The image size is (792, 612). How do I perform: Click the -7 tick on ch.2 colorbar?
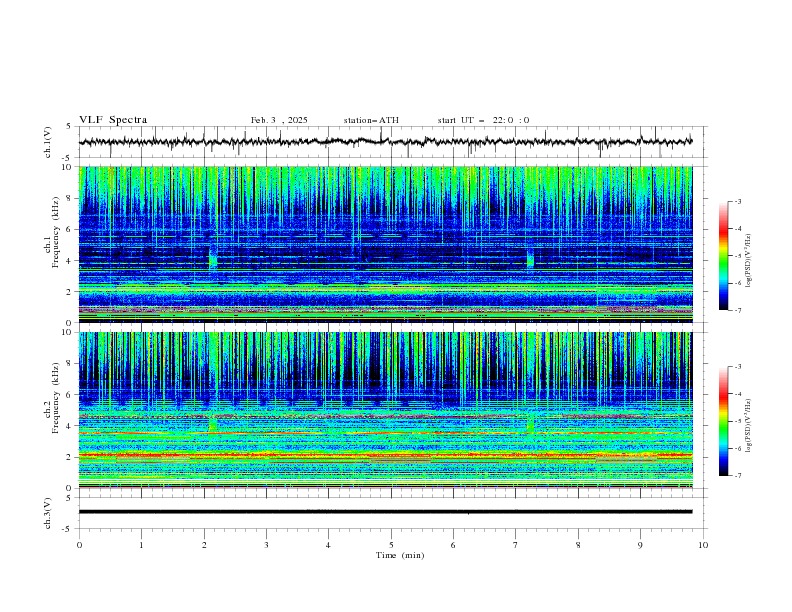click(x=738, y=476)
